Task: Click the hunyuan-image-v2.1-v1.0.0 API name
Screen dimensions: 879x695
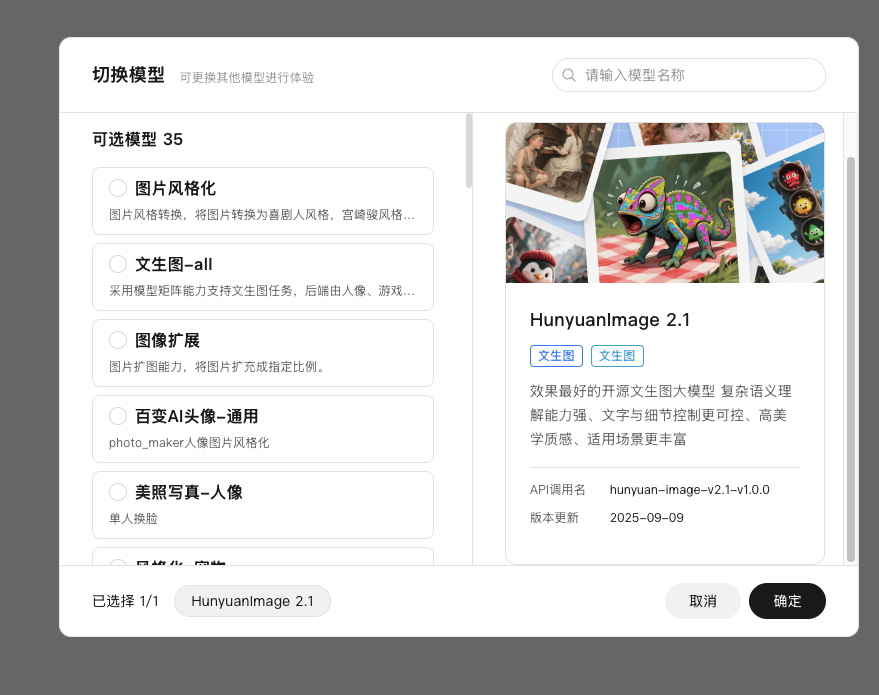Action: [690, 489]
